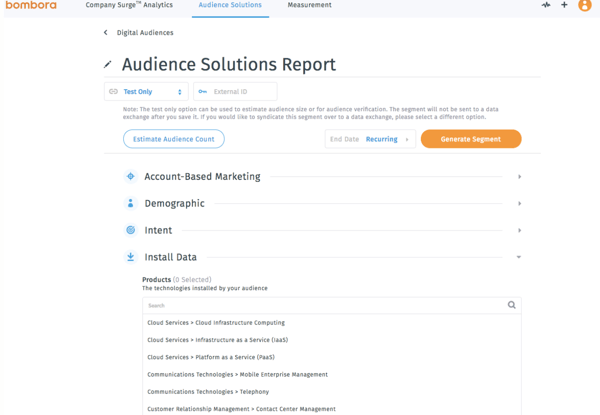Click the Intent section icon
The image size is (600, 415).
point(130,230)
